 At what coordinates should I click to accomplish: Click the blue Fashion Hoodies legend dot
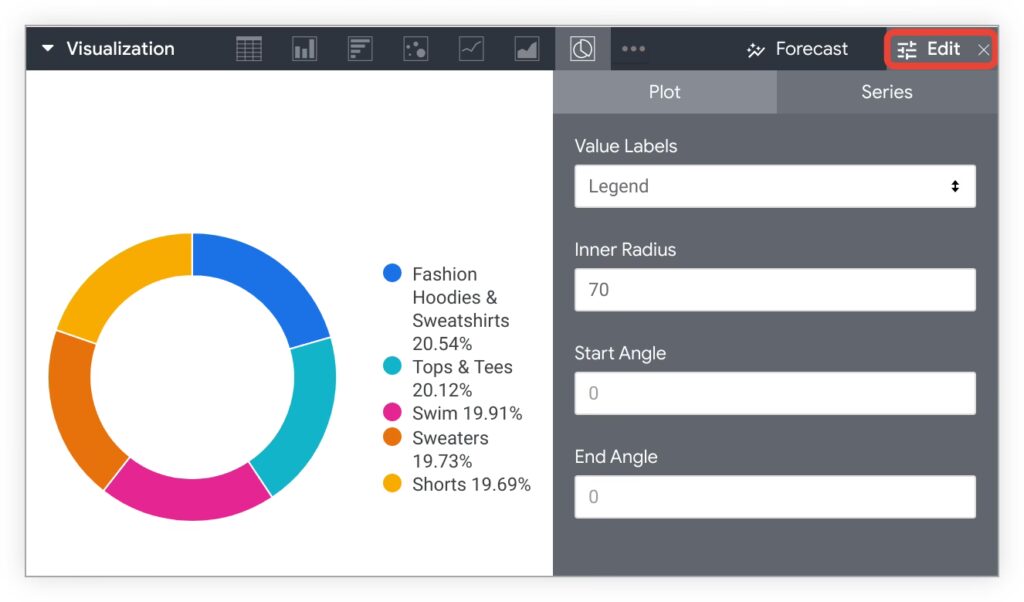click(x=393, y=274)
